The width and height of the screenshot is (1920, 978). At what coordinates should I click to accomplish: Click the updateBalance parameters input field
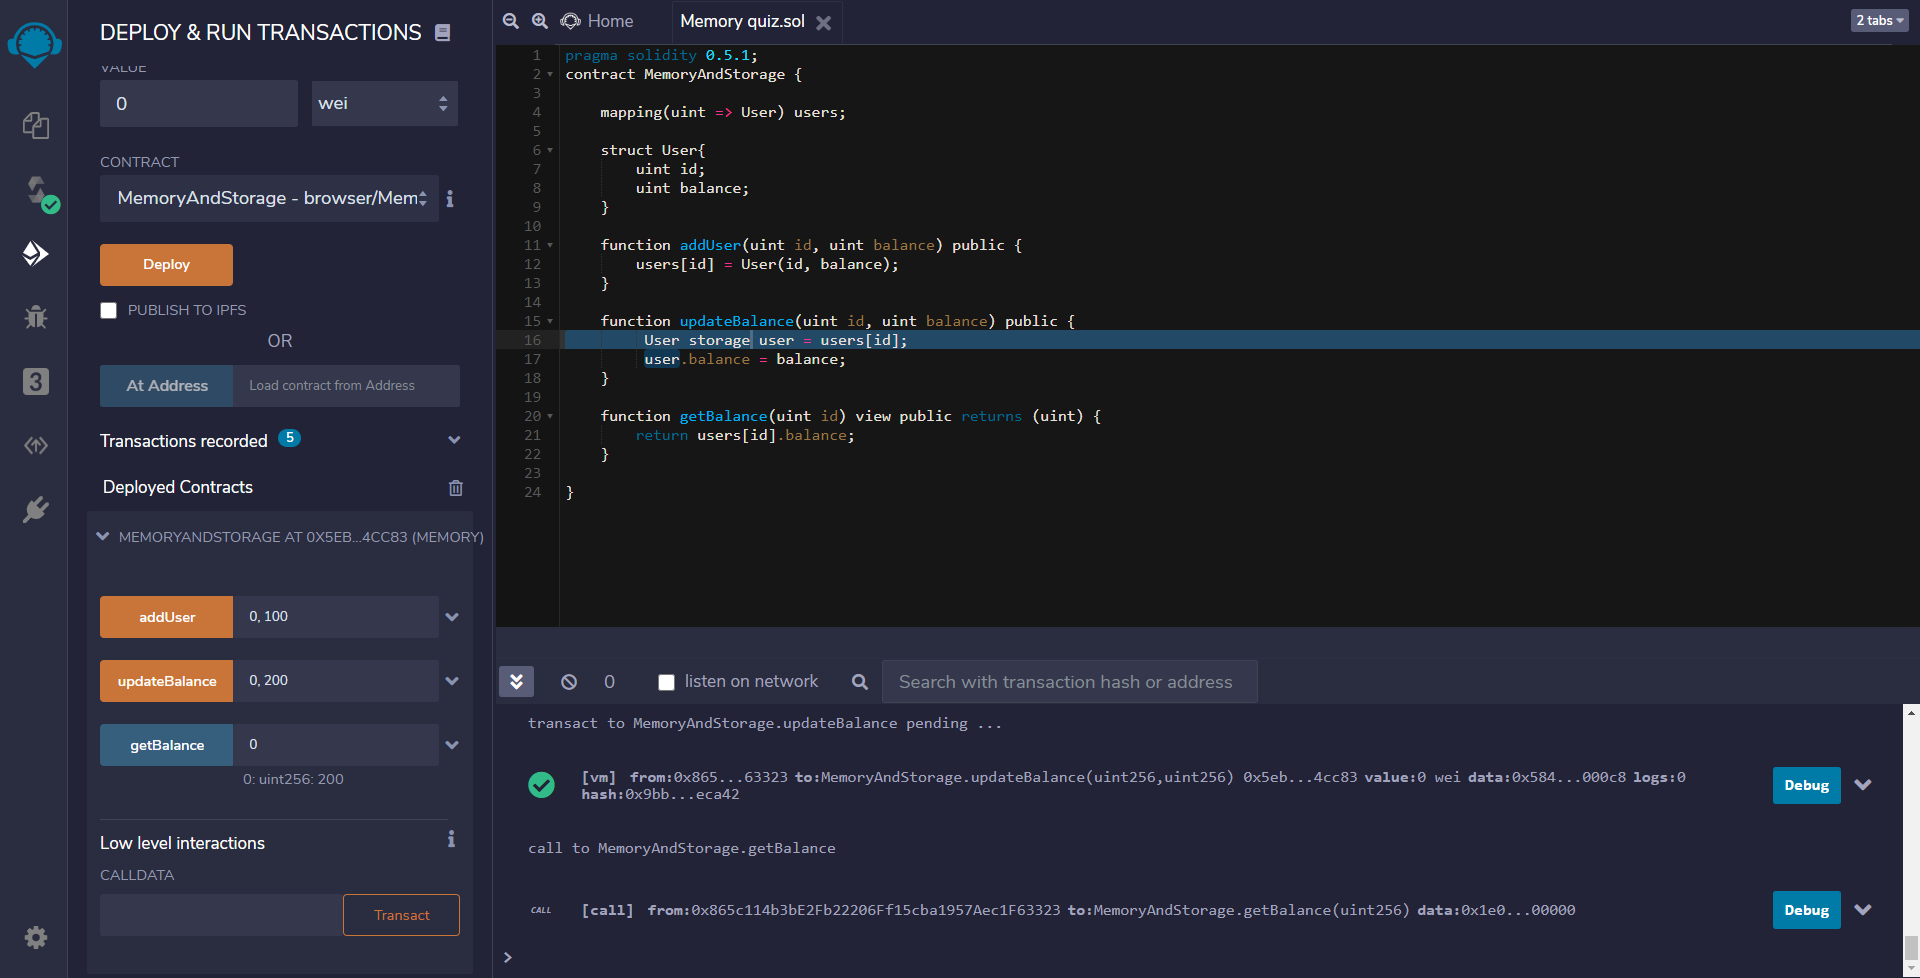(x=336, y=681)
